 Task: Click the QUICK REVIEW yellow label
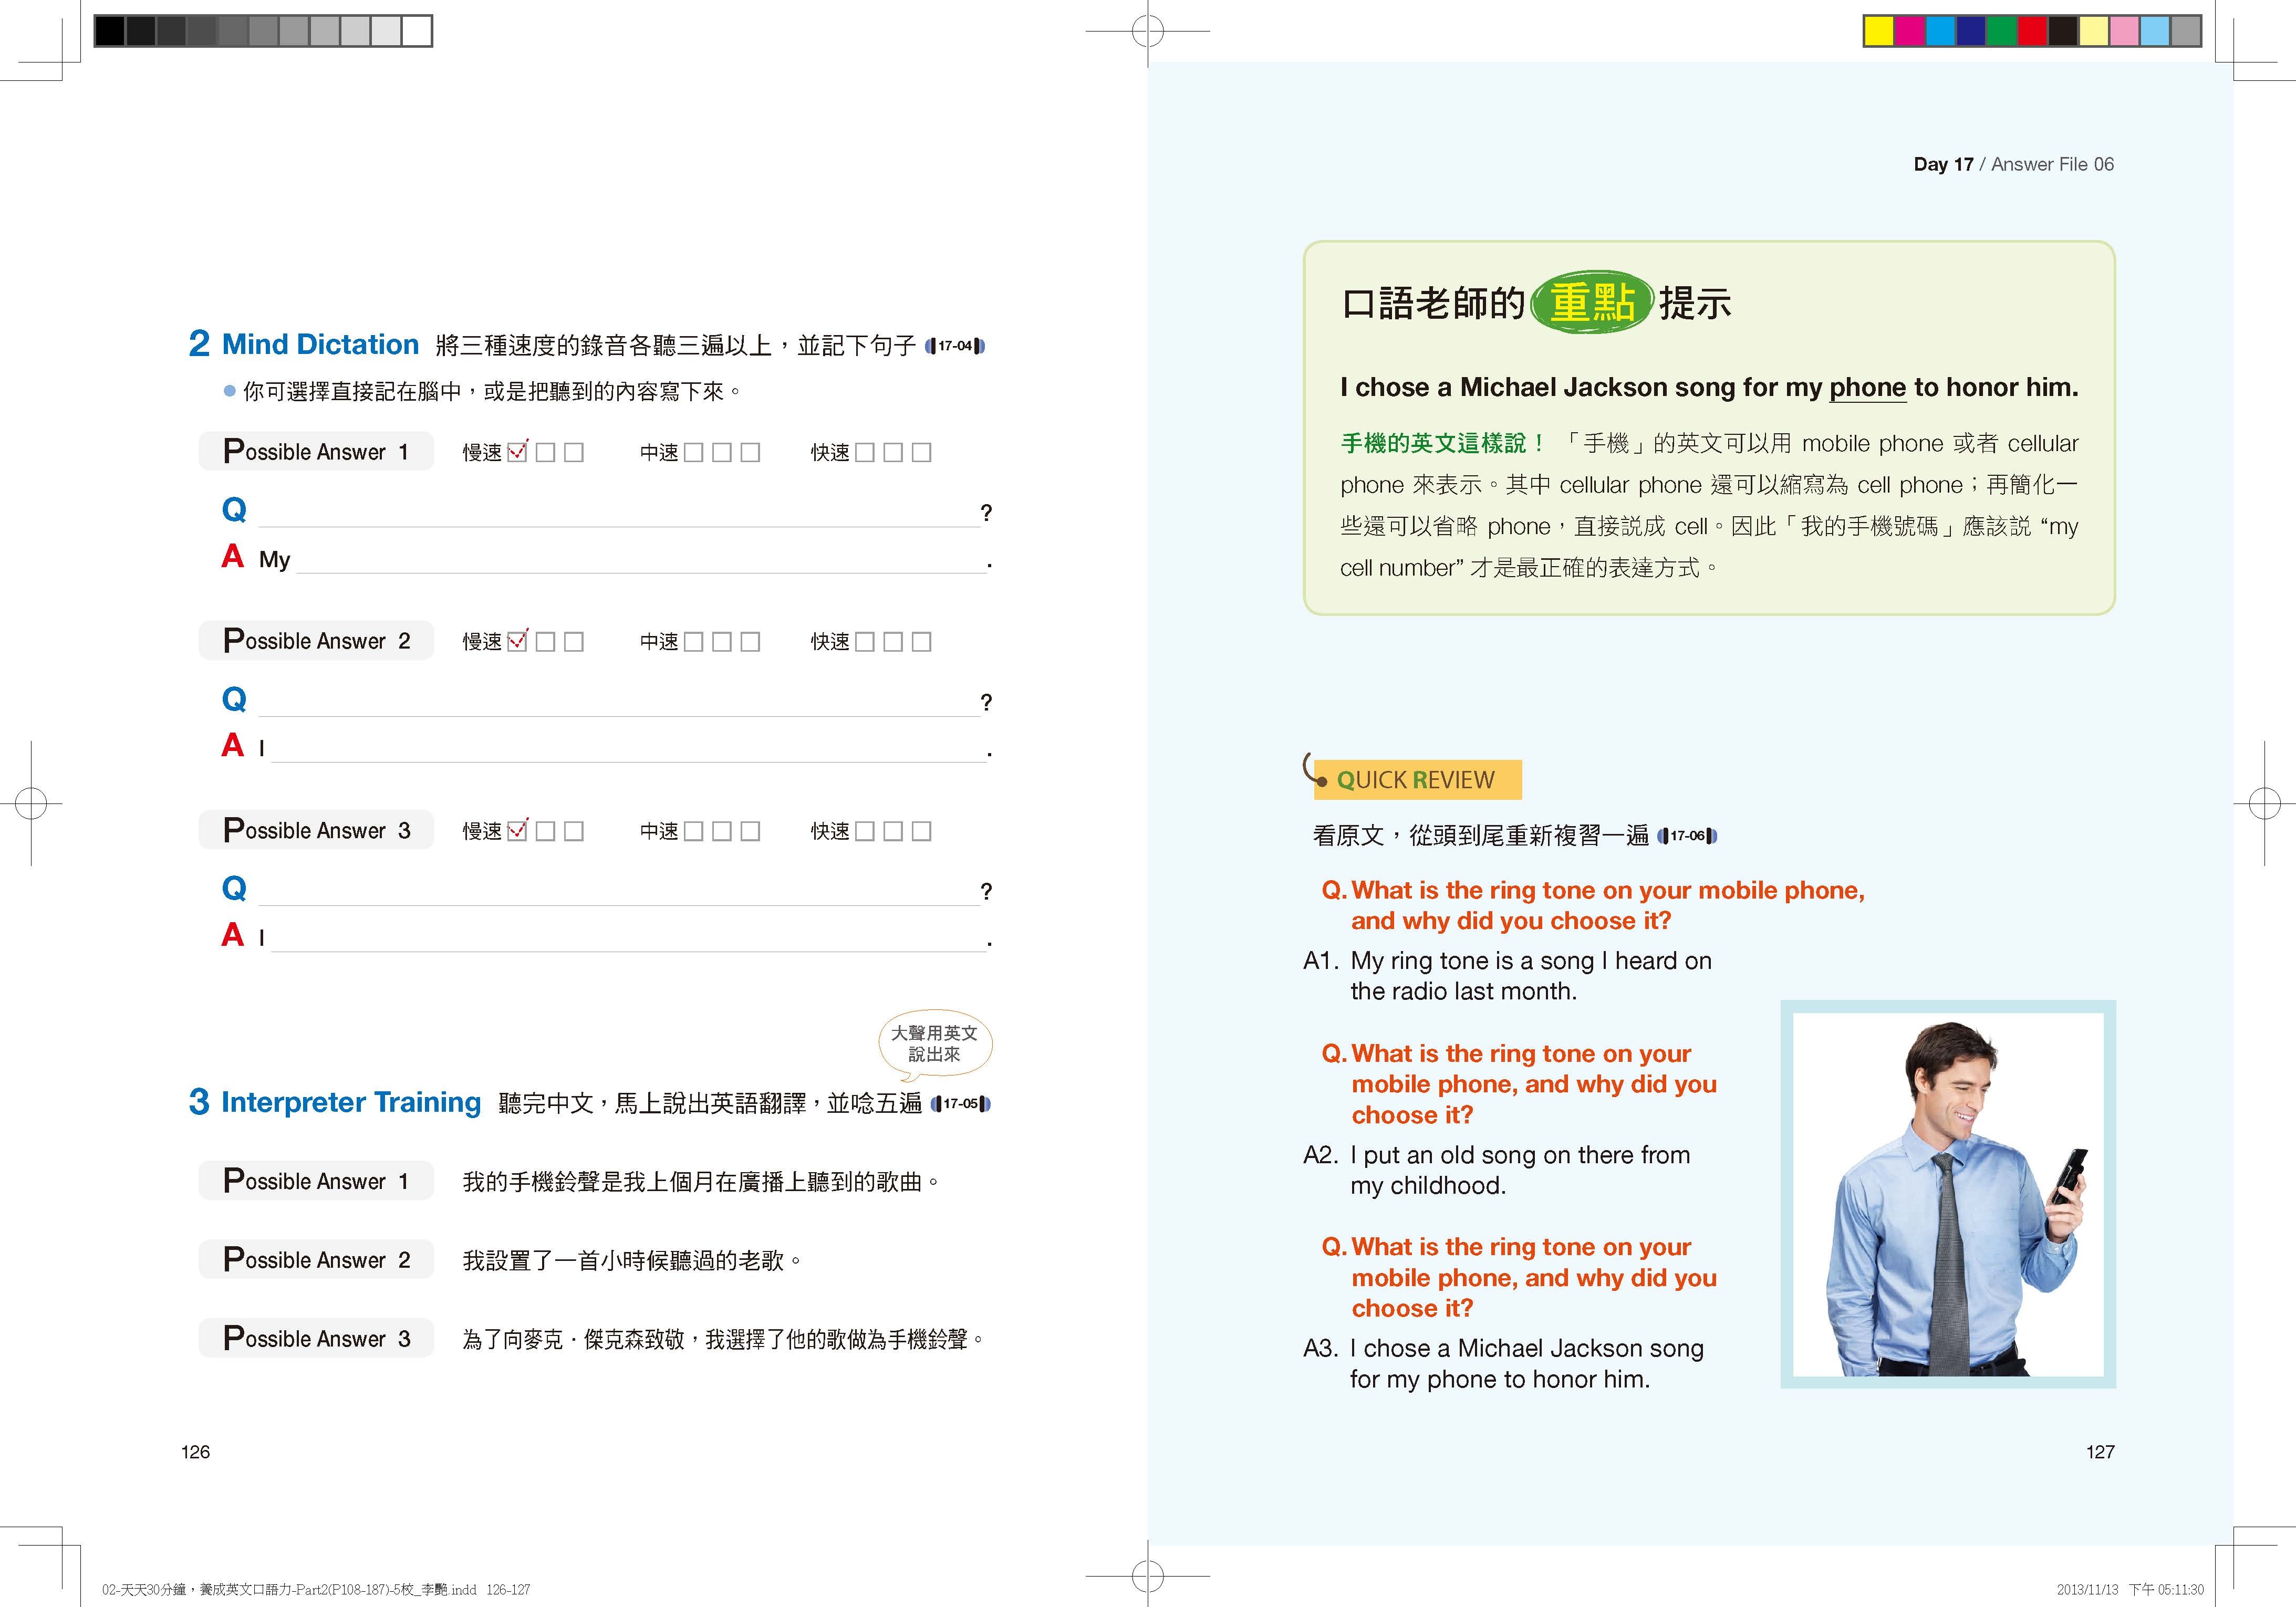[1417, 780]
